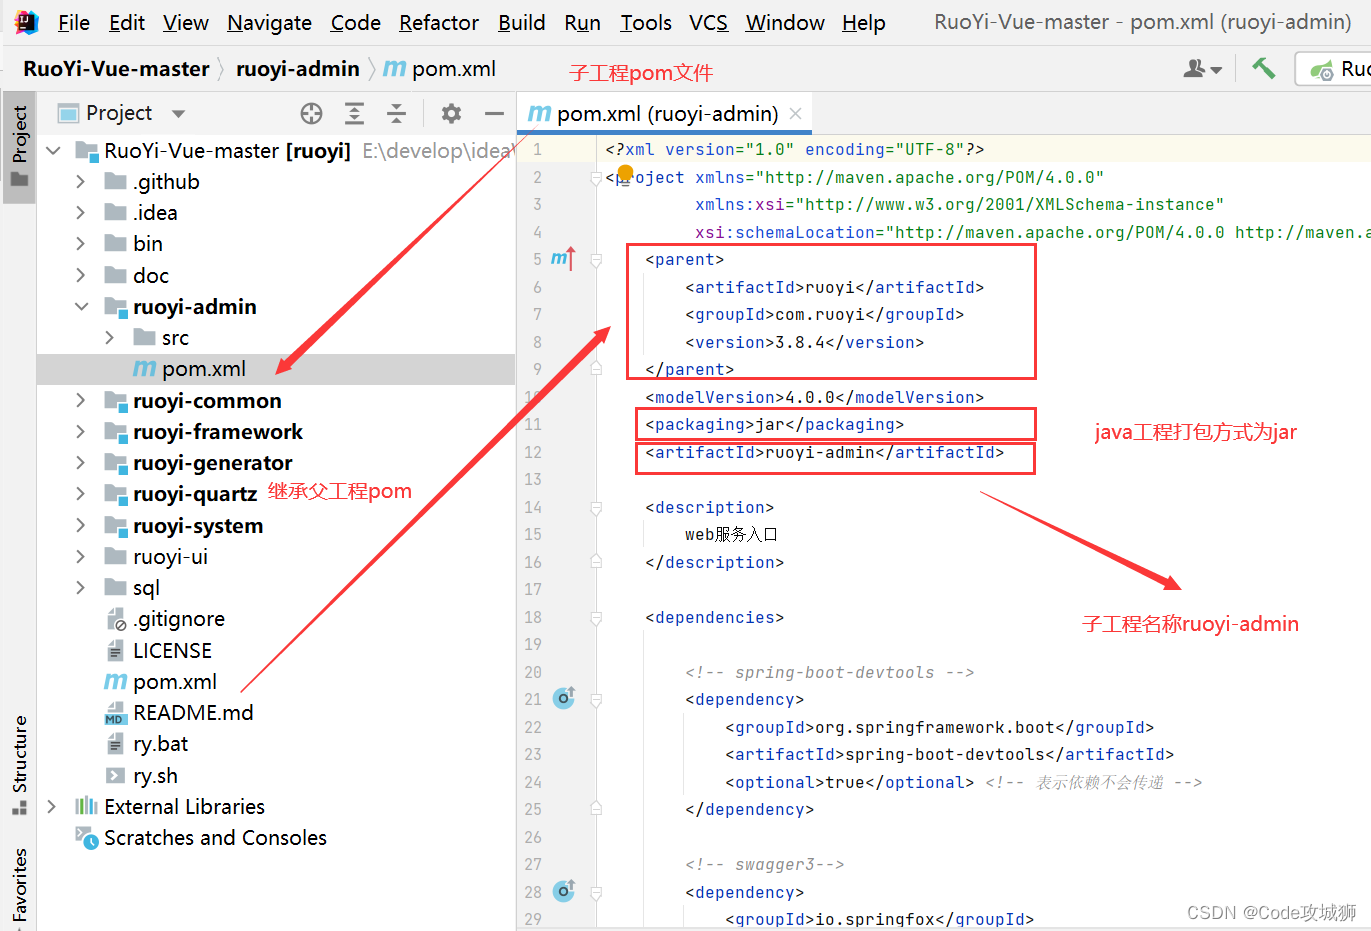This screenshot has width=1371, height=931.
Task: Expand the ruoyi-quartz module
Action: pos(81,494)
